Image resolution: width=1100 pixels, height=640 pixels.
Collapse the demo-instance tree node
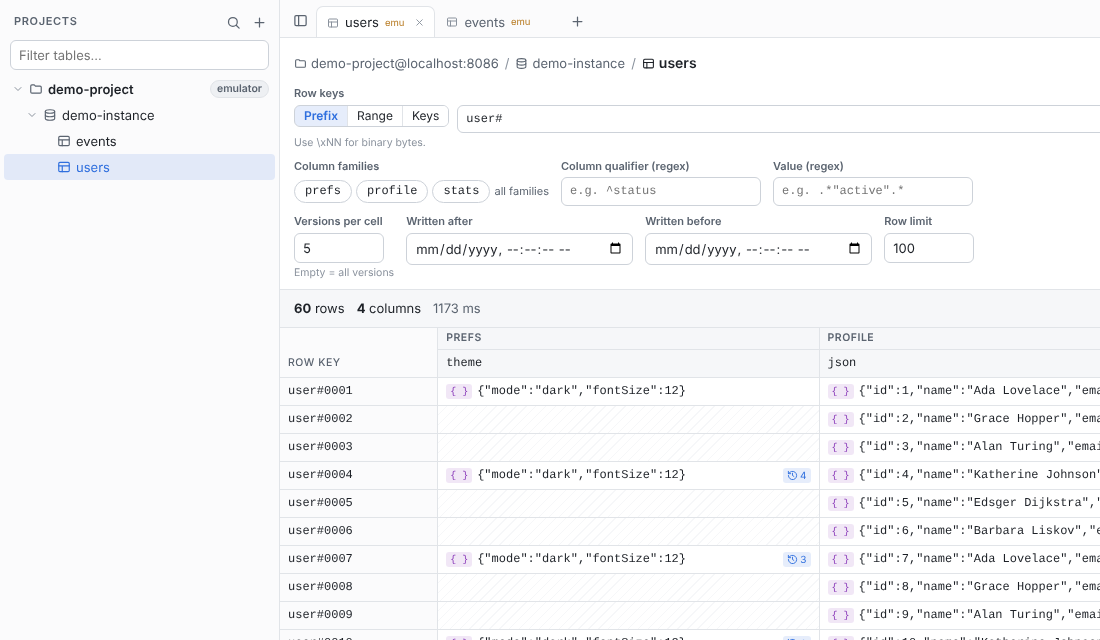point(32,115)
